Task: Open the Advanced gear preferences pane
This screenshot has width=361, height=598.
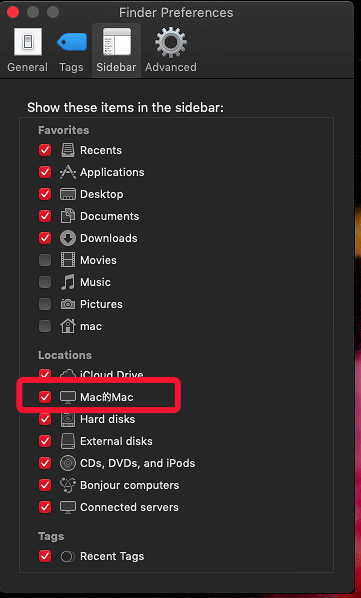Action: 171,42
